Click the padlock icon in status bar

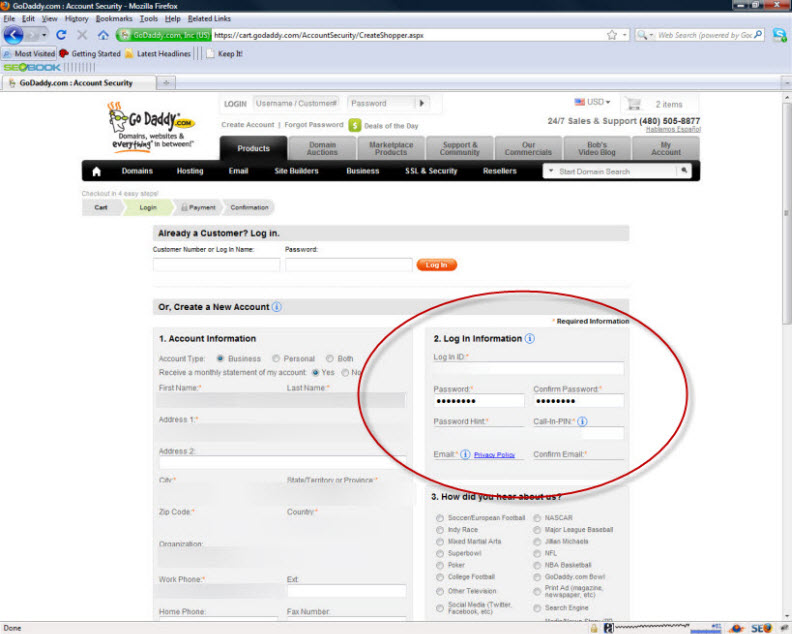click(594, 628)
